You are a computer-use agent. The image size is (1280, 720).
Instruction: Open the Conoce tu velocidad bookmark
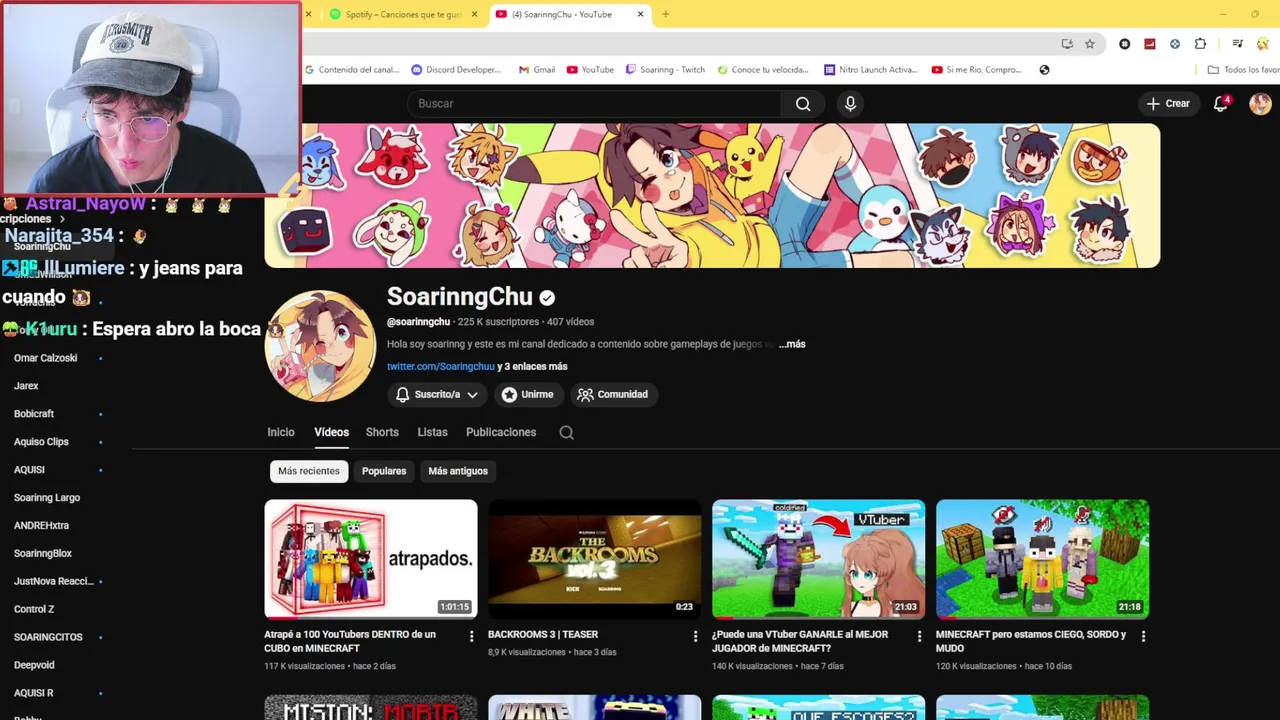(x=762, y=70)
